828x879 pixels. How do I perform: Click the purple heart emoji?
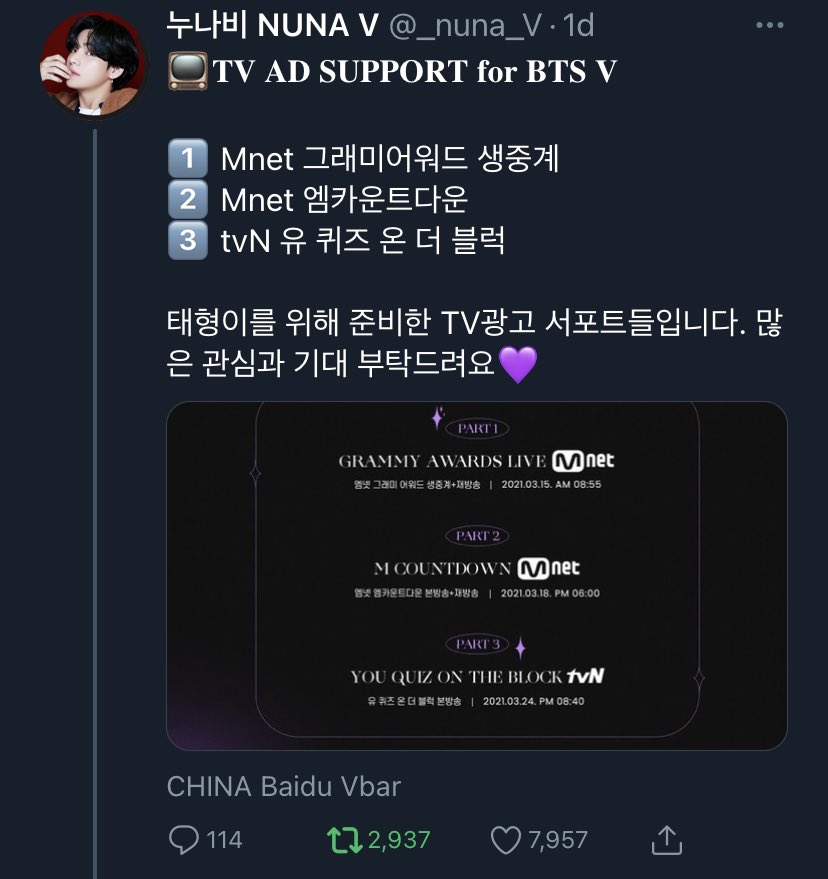(517, 364)
